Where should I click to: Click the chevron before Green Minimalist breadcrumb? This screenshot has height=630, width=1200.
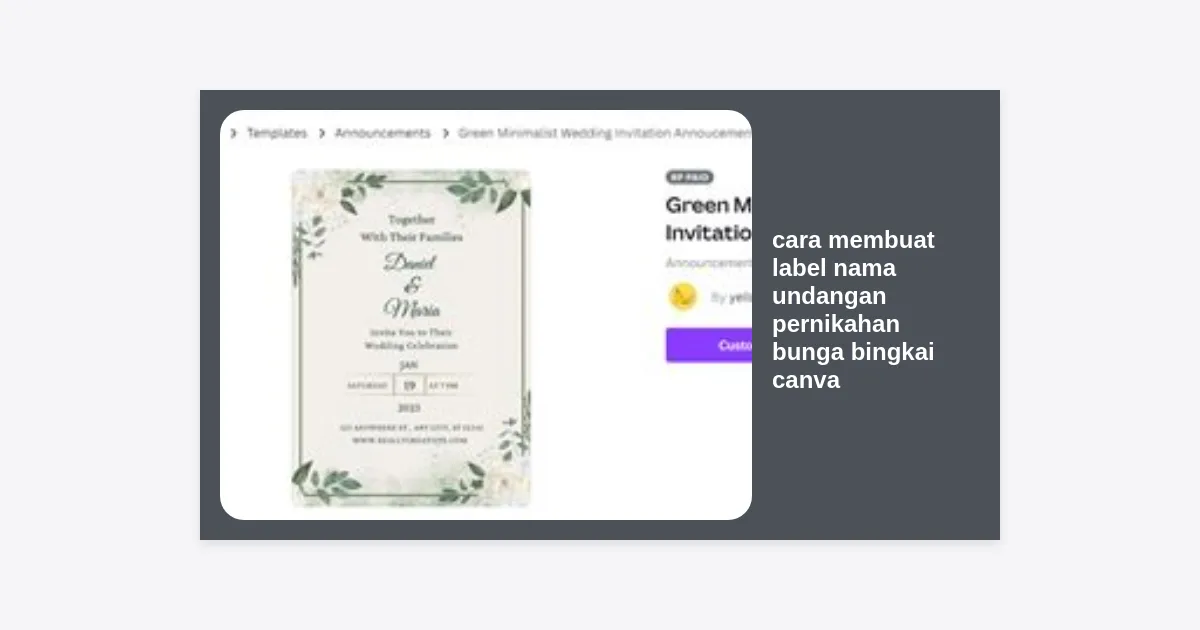tap(446, 133)
